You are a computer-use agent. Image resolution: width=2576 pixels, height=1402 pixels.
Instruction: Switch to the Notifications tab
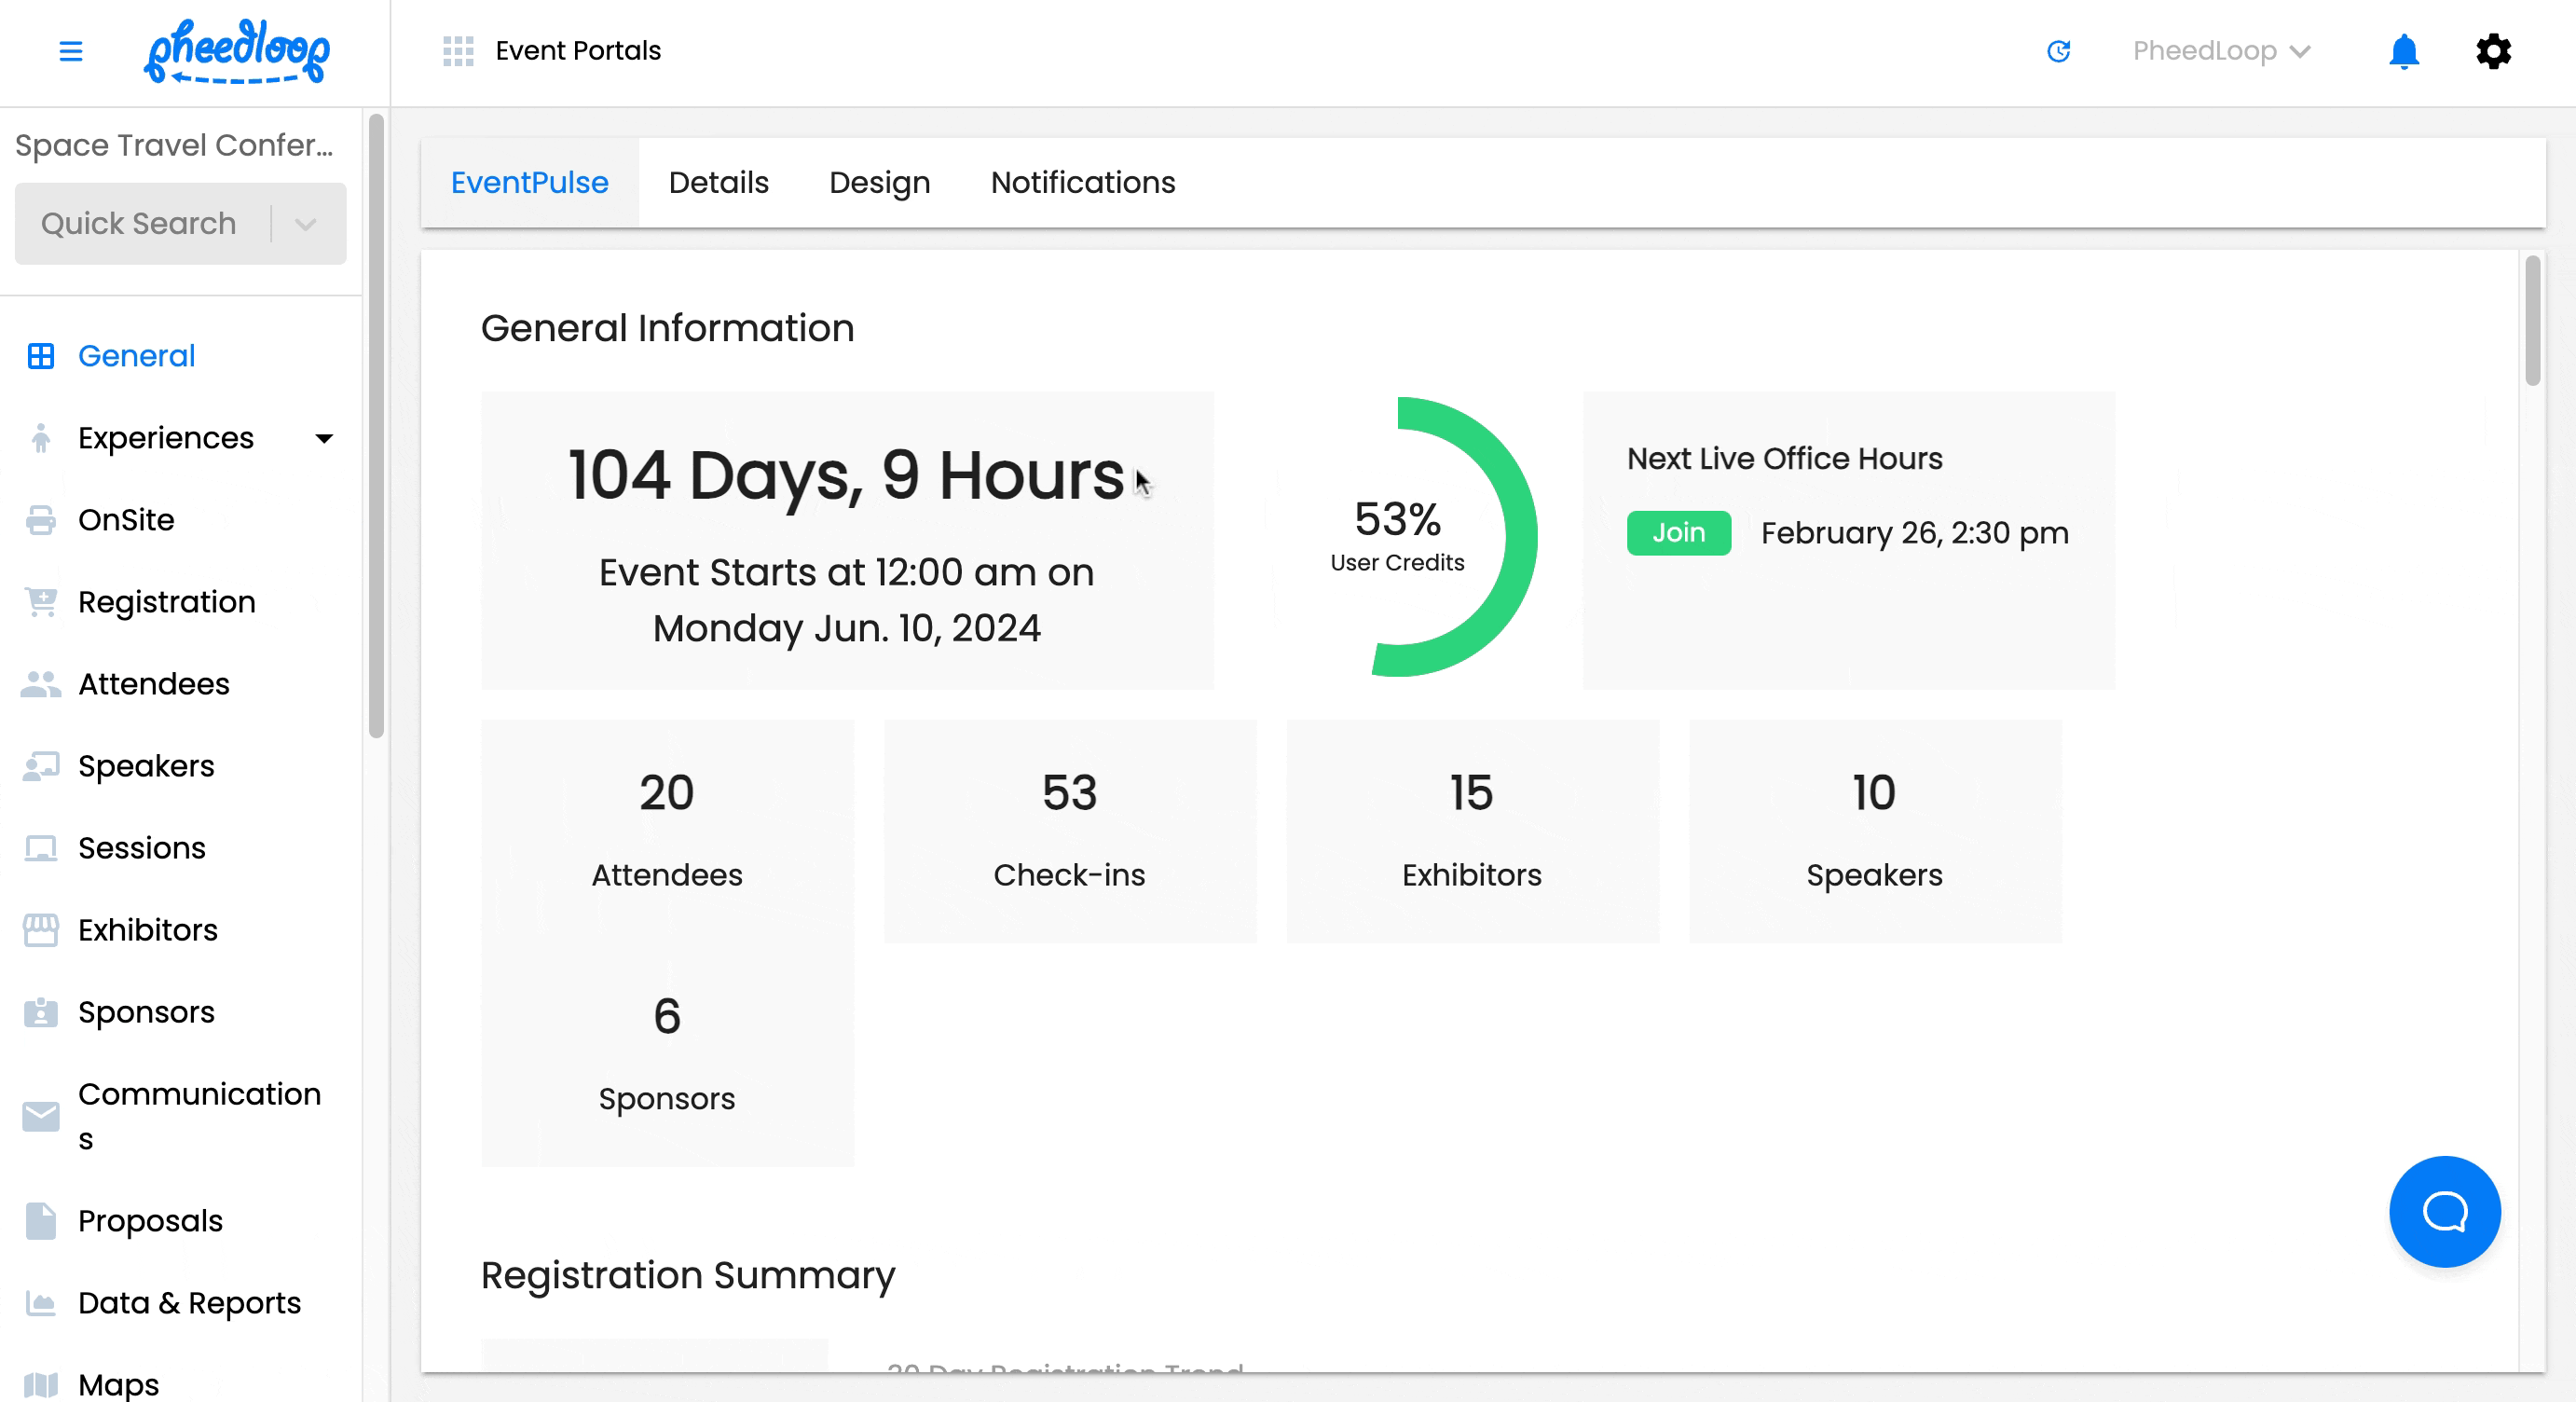(x=1082, y=183)
